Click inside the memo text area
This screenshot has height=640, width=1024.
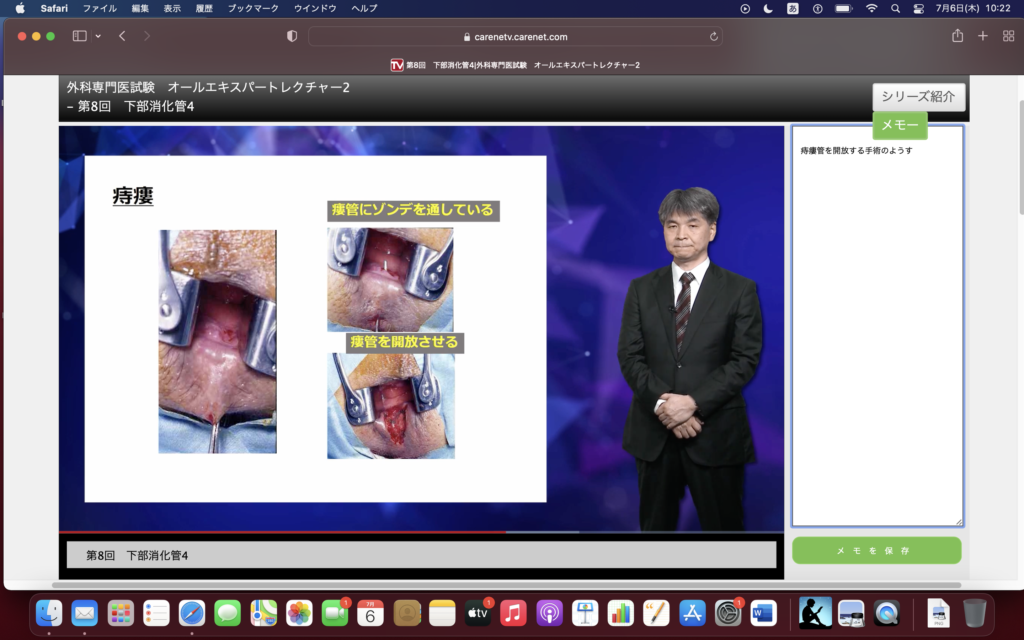pyautogui.click(x=877, y=330)
